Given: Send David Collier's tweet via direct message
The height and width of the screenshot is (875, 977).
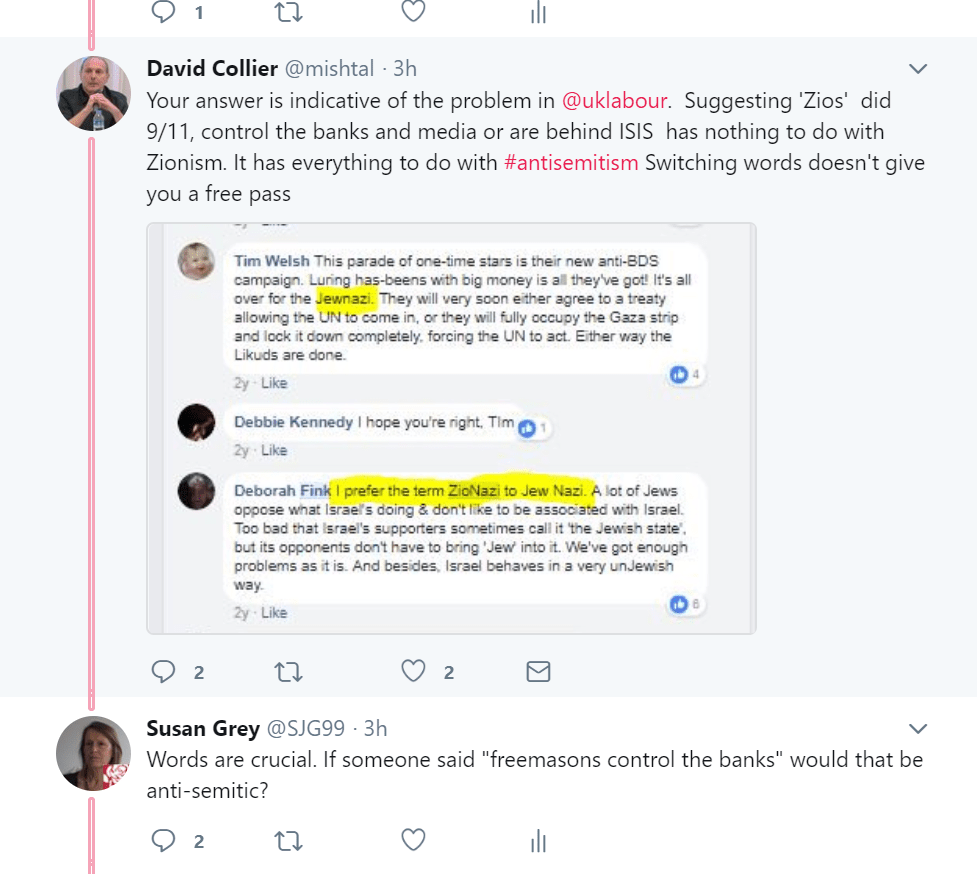Looking at the screenshot, I should pos(538,671).
